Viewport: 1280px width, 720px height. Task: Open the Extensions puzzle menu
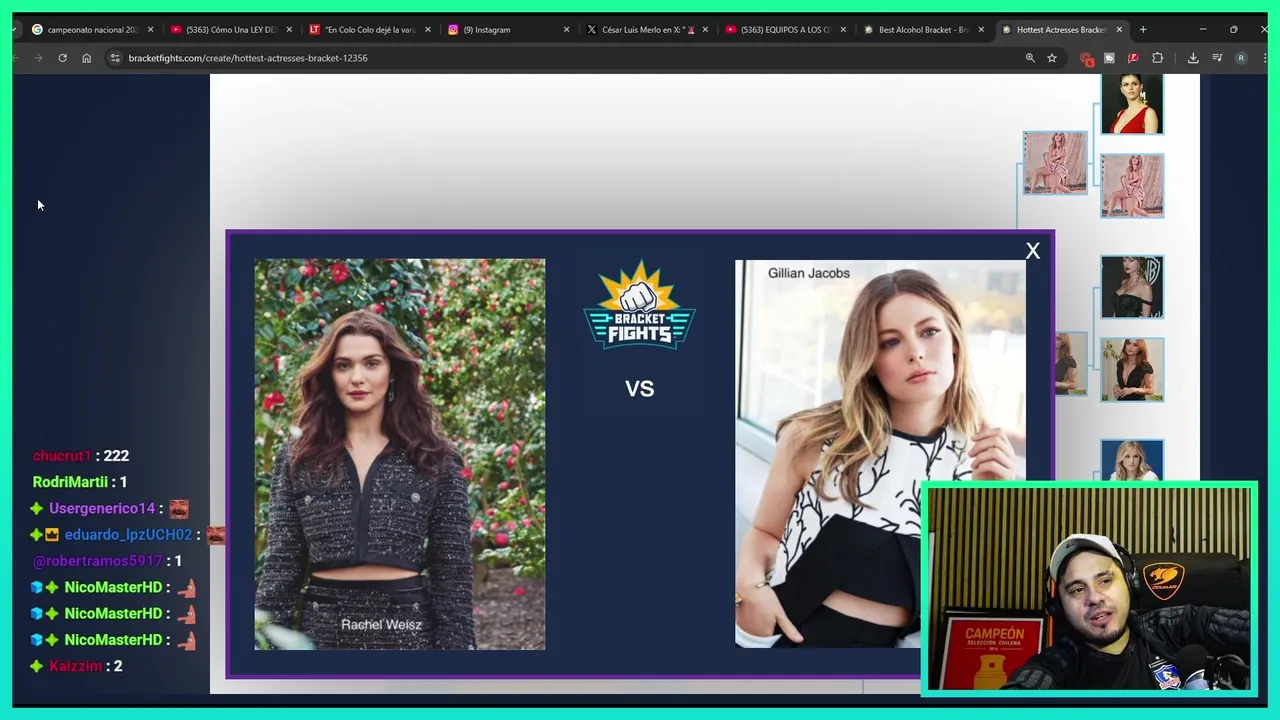(x=1158, y=58)
